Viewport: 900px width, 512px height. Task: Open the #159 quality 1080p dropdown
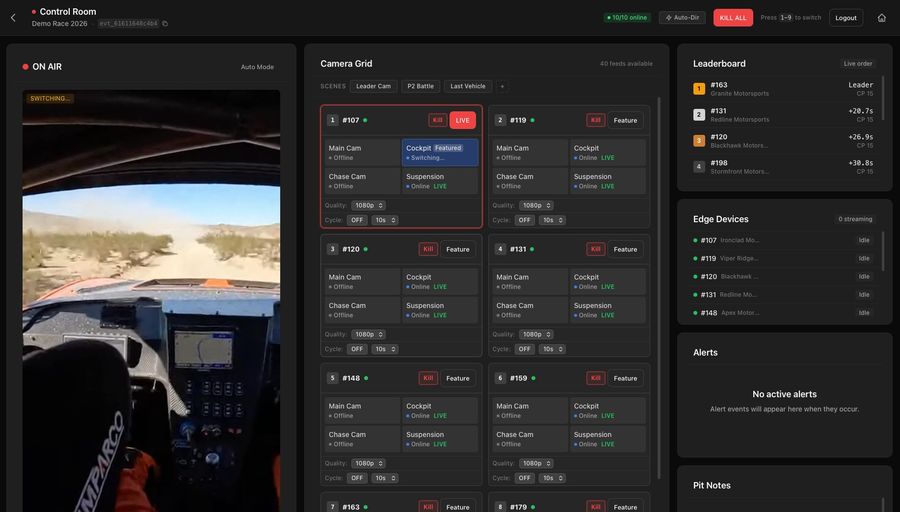536,463
